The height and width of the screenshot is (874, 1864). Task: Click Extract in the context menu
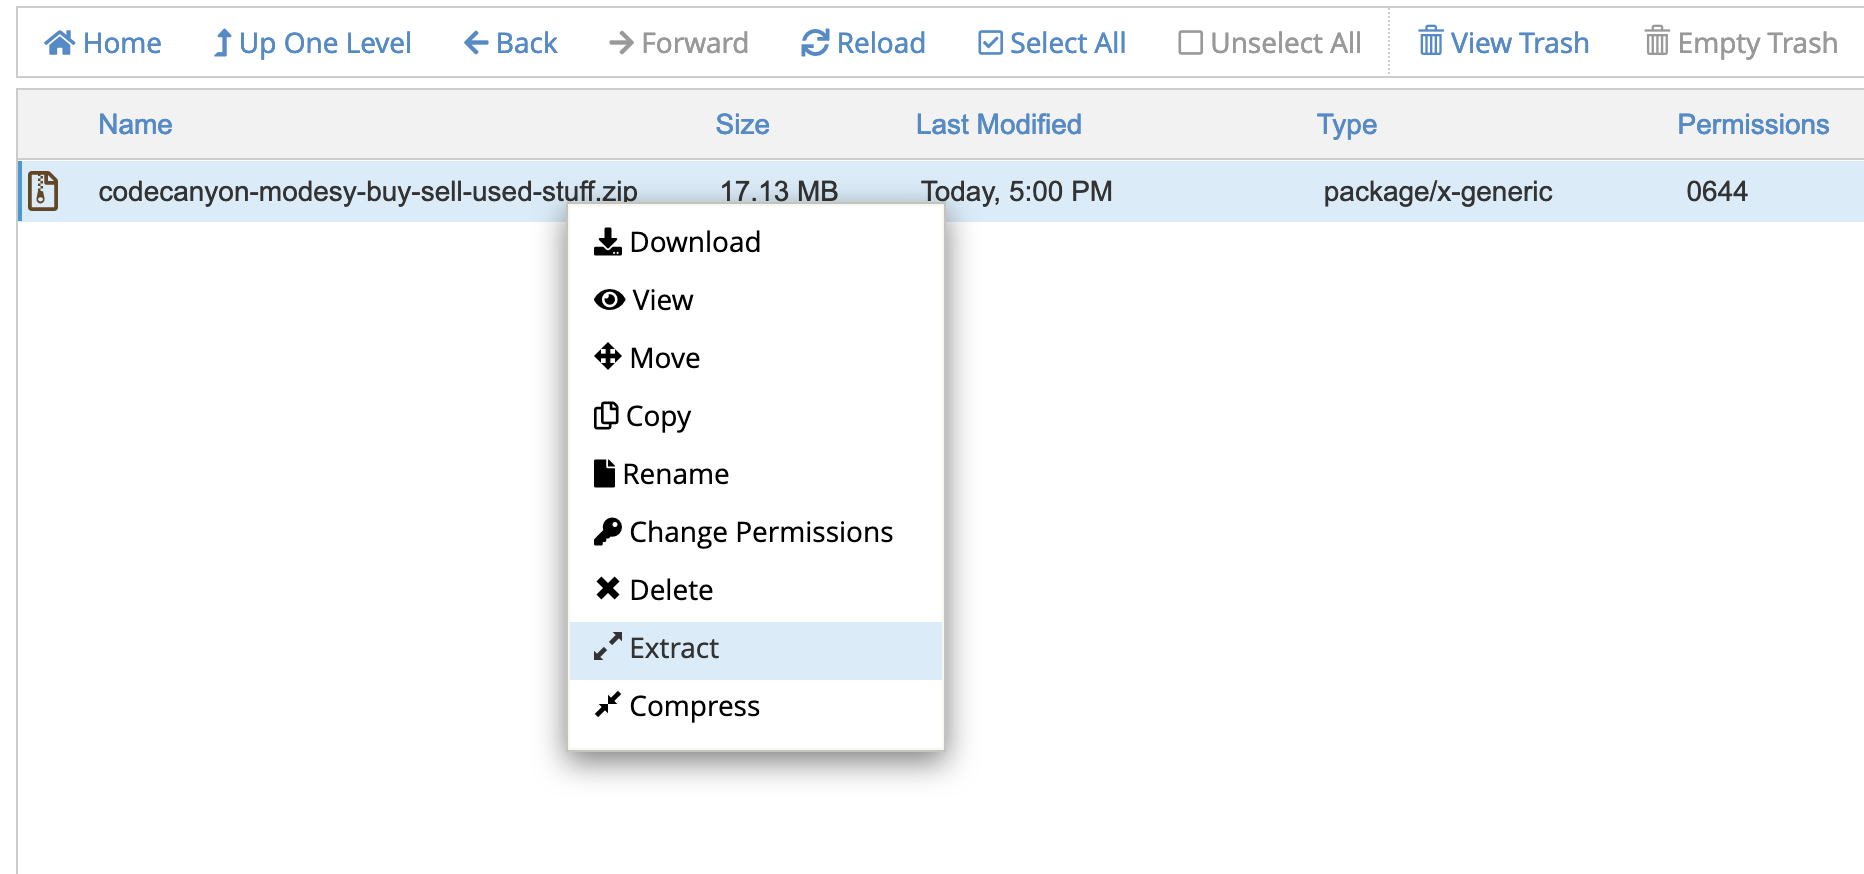click(x=673, y=648)
